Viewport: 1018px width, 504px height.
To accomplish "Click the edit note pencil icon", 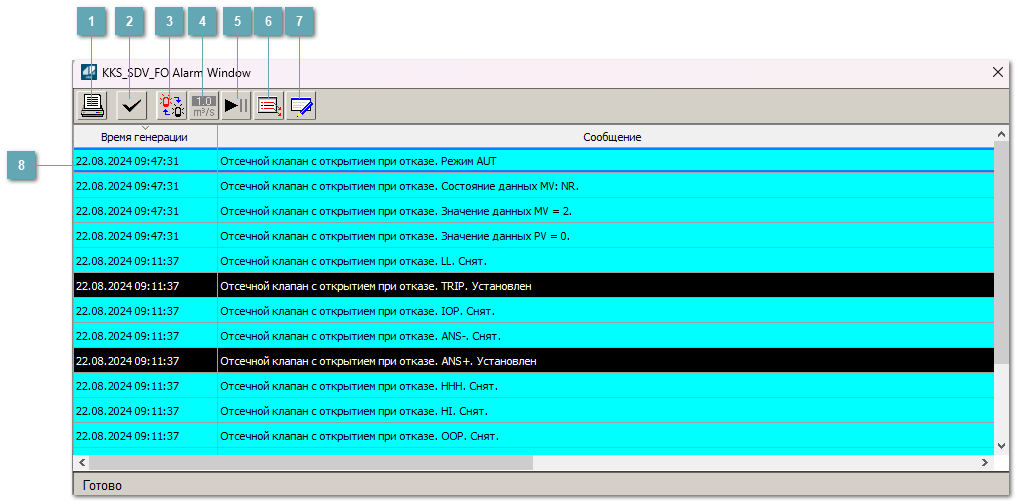I will [301, 105].
